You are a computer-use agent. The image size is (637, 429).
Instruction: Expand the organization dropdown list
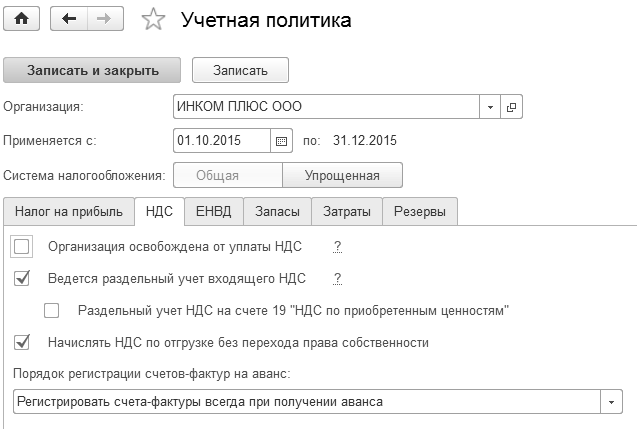(490, 107)
